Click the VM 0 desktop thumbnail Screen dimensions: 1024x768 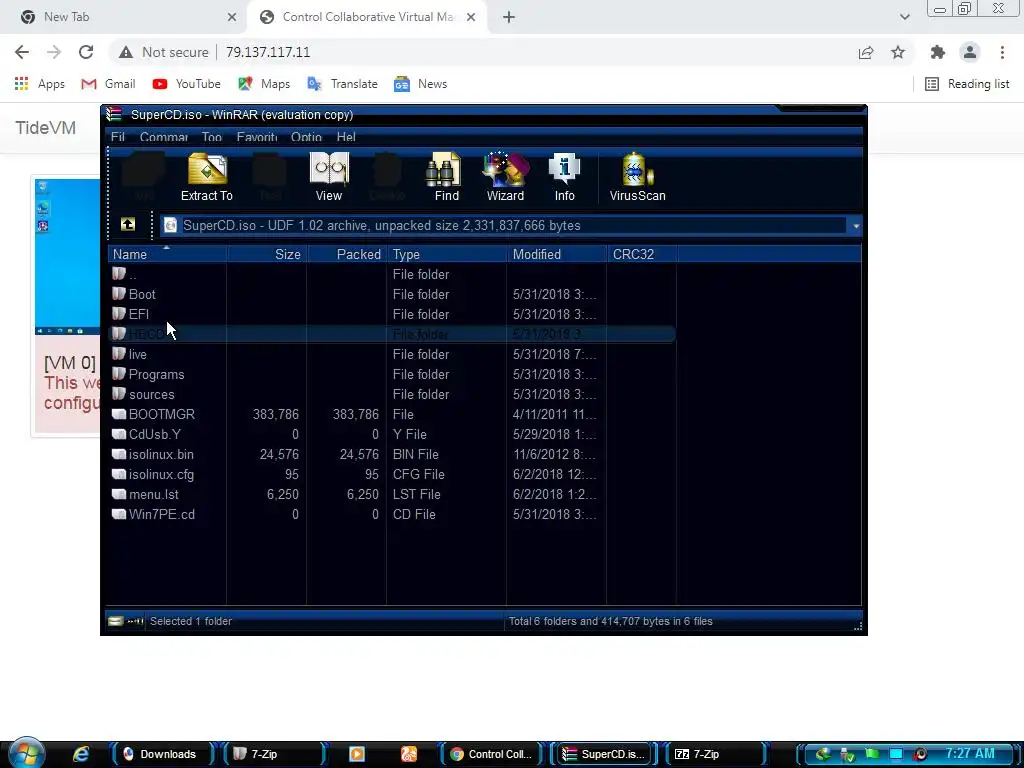click(67, 256)
